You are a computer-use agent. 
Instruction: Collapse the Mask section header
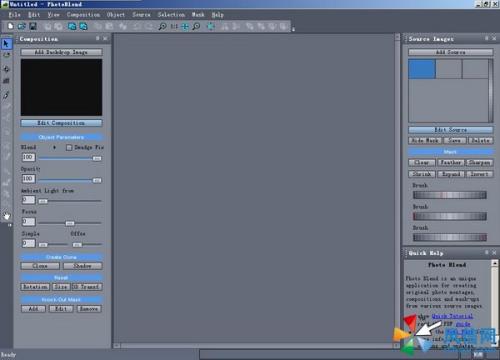450,152
